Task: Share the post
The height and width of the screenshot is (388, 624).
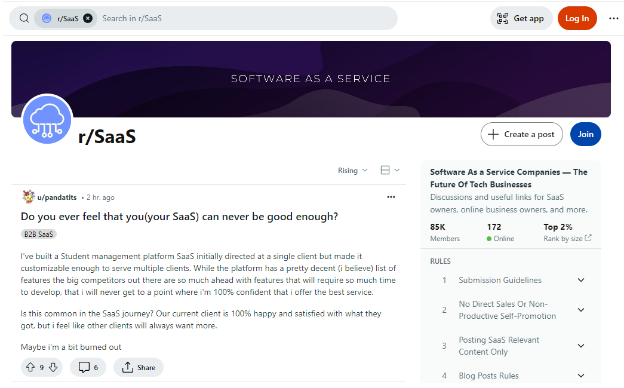Action: [x=138, y=367]
